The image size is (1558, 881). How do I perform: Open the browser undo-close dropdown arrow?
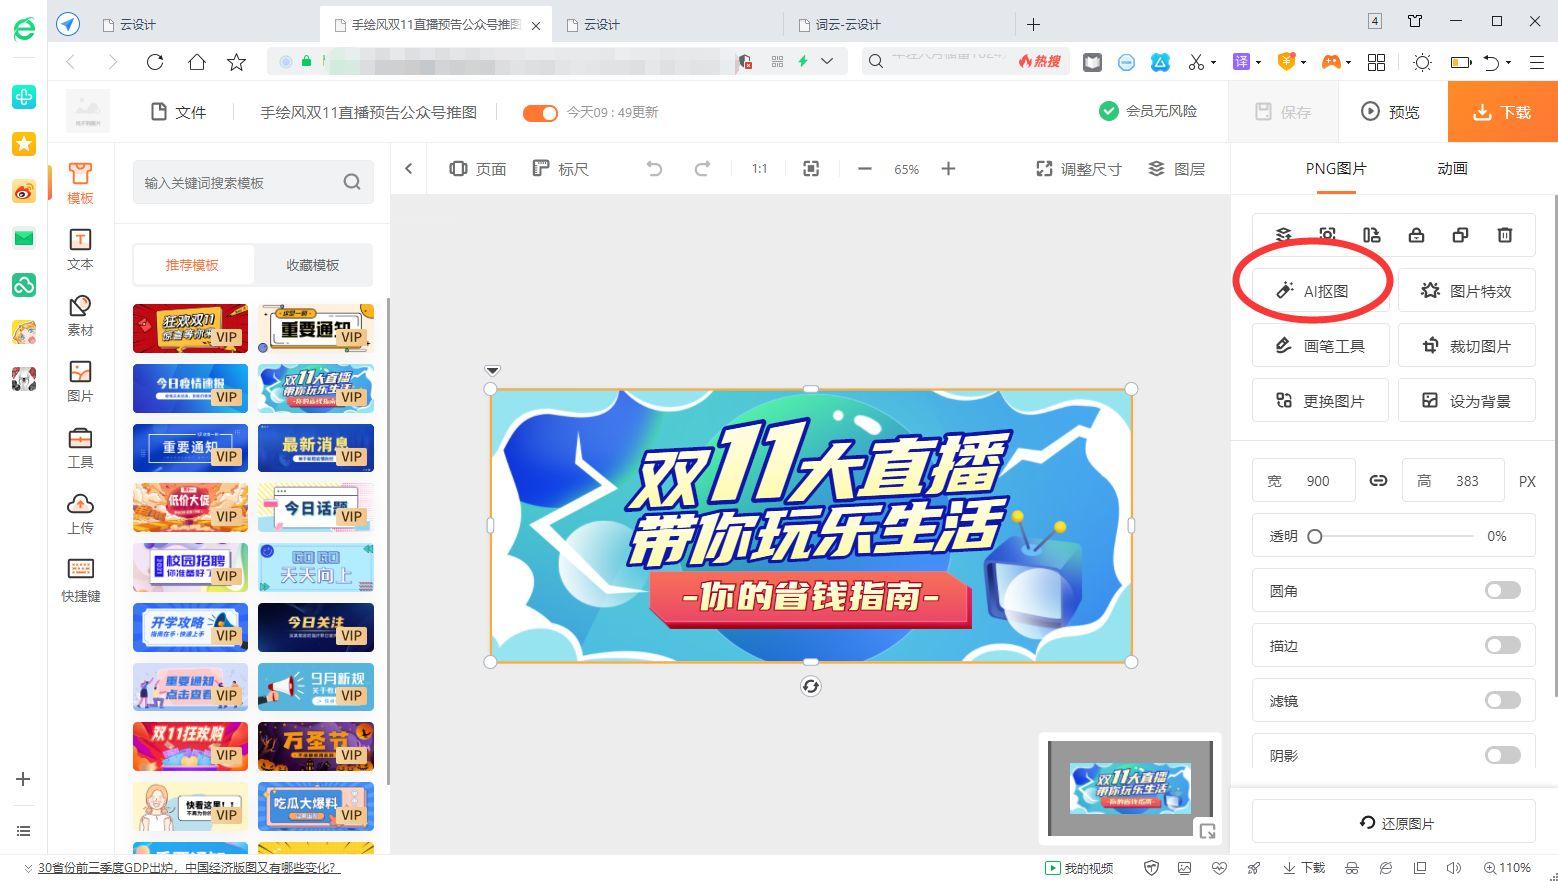1508,62
